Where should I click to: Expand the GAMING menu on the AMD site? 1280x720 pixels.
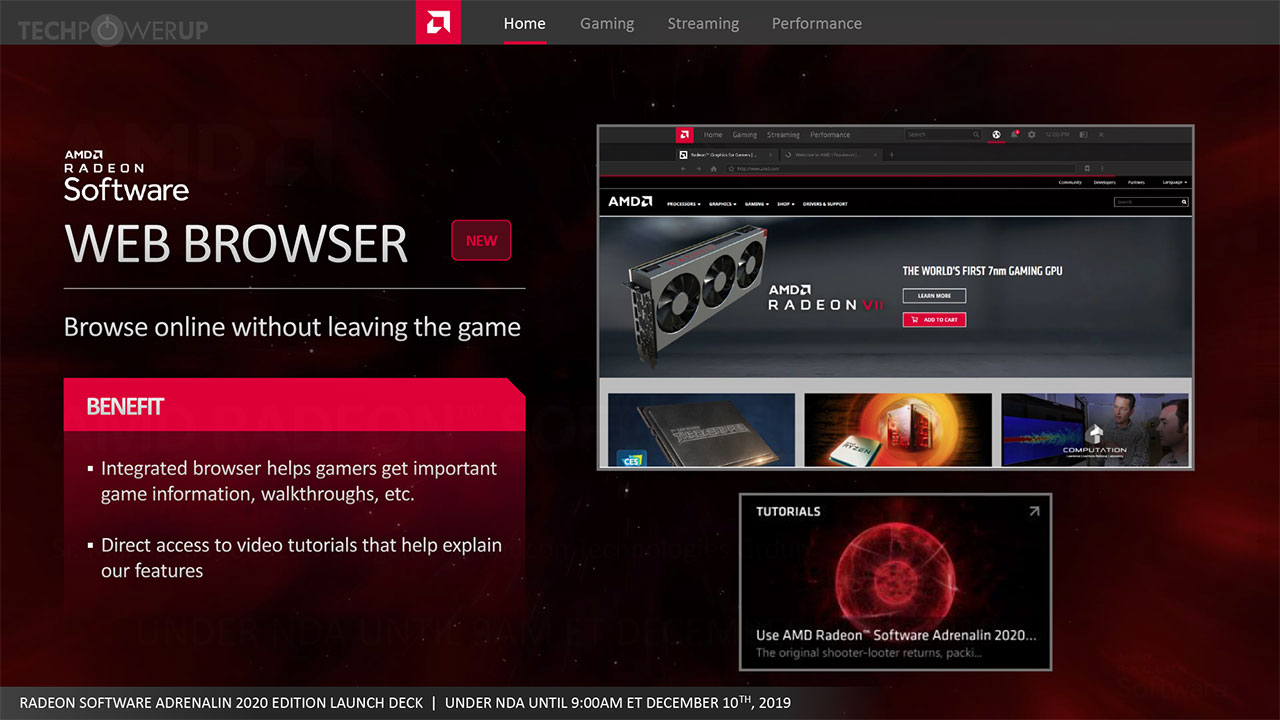click(x=756, y=204)
